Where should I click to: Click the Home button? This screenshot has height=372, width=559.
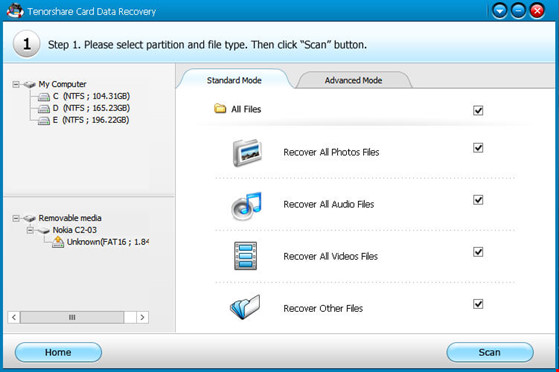click(x=58, y=352)
